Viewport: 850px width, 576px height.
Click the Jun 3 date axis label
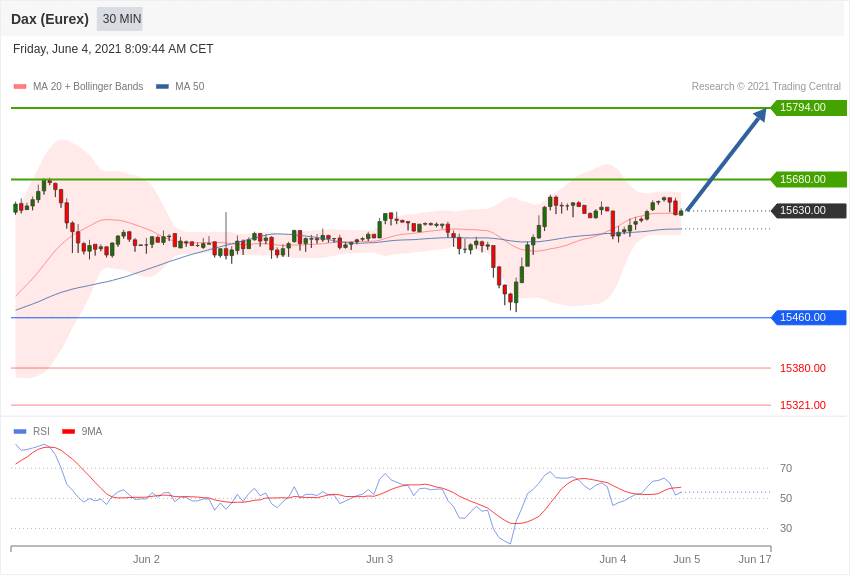[x=379, y=559]
